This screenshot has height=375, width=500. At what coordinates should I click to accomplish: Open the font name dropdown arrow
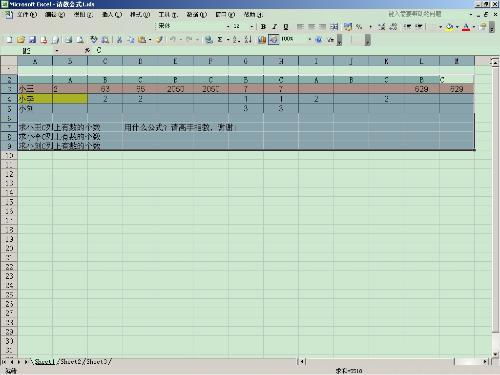click(x=228, y=27)
